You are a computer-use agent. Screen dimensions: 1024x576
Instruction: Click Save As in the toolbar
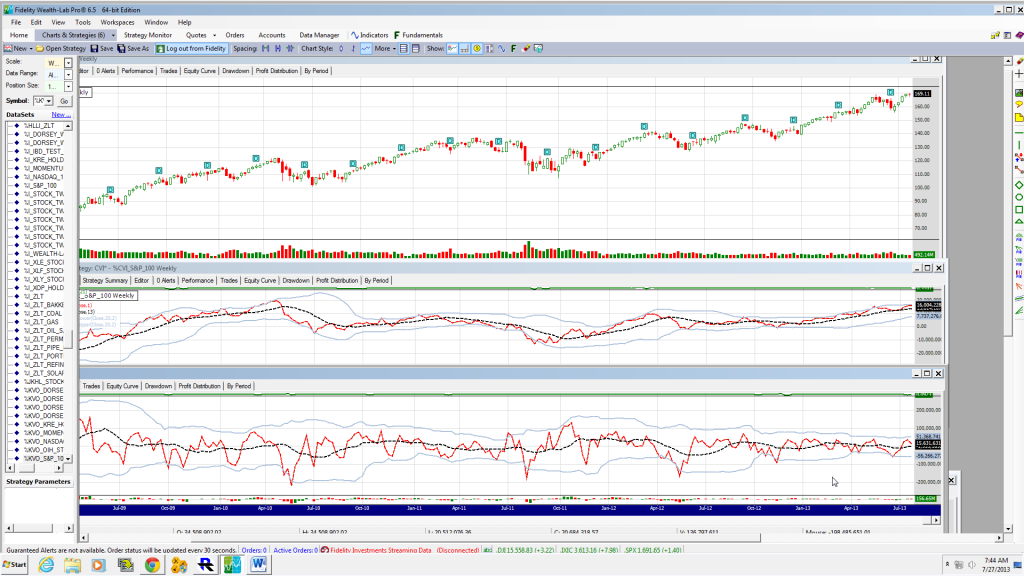point(133,48)
